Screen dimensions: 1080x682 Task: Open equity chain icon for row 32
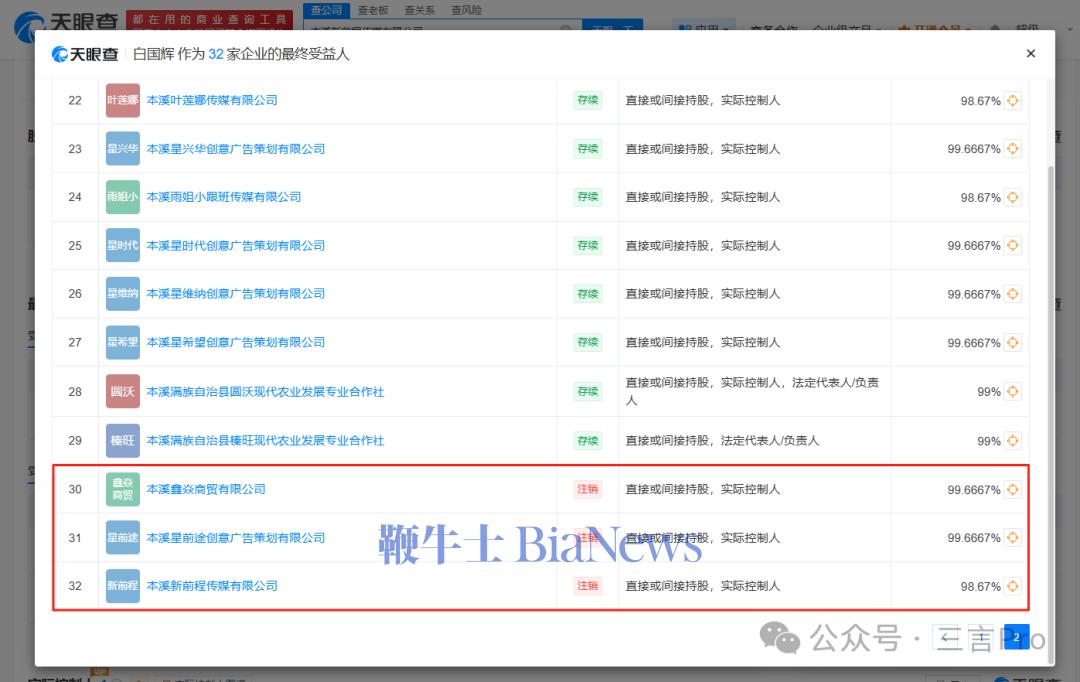pos(1012,586)
